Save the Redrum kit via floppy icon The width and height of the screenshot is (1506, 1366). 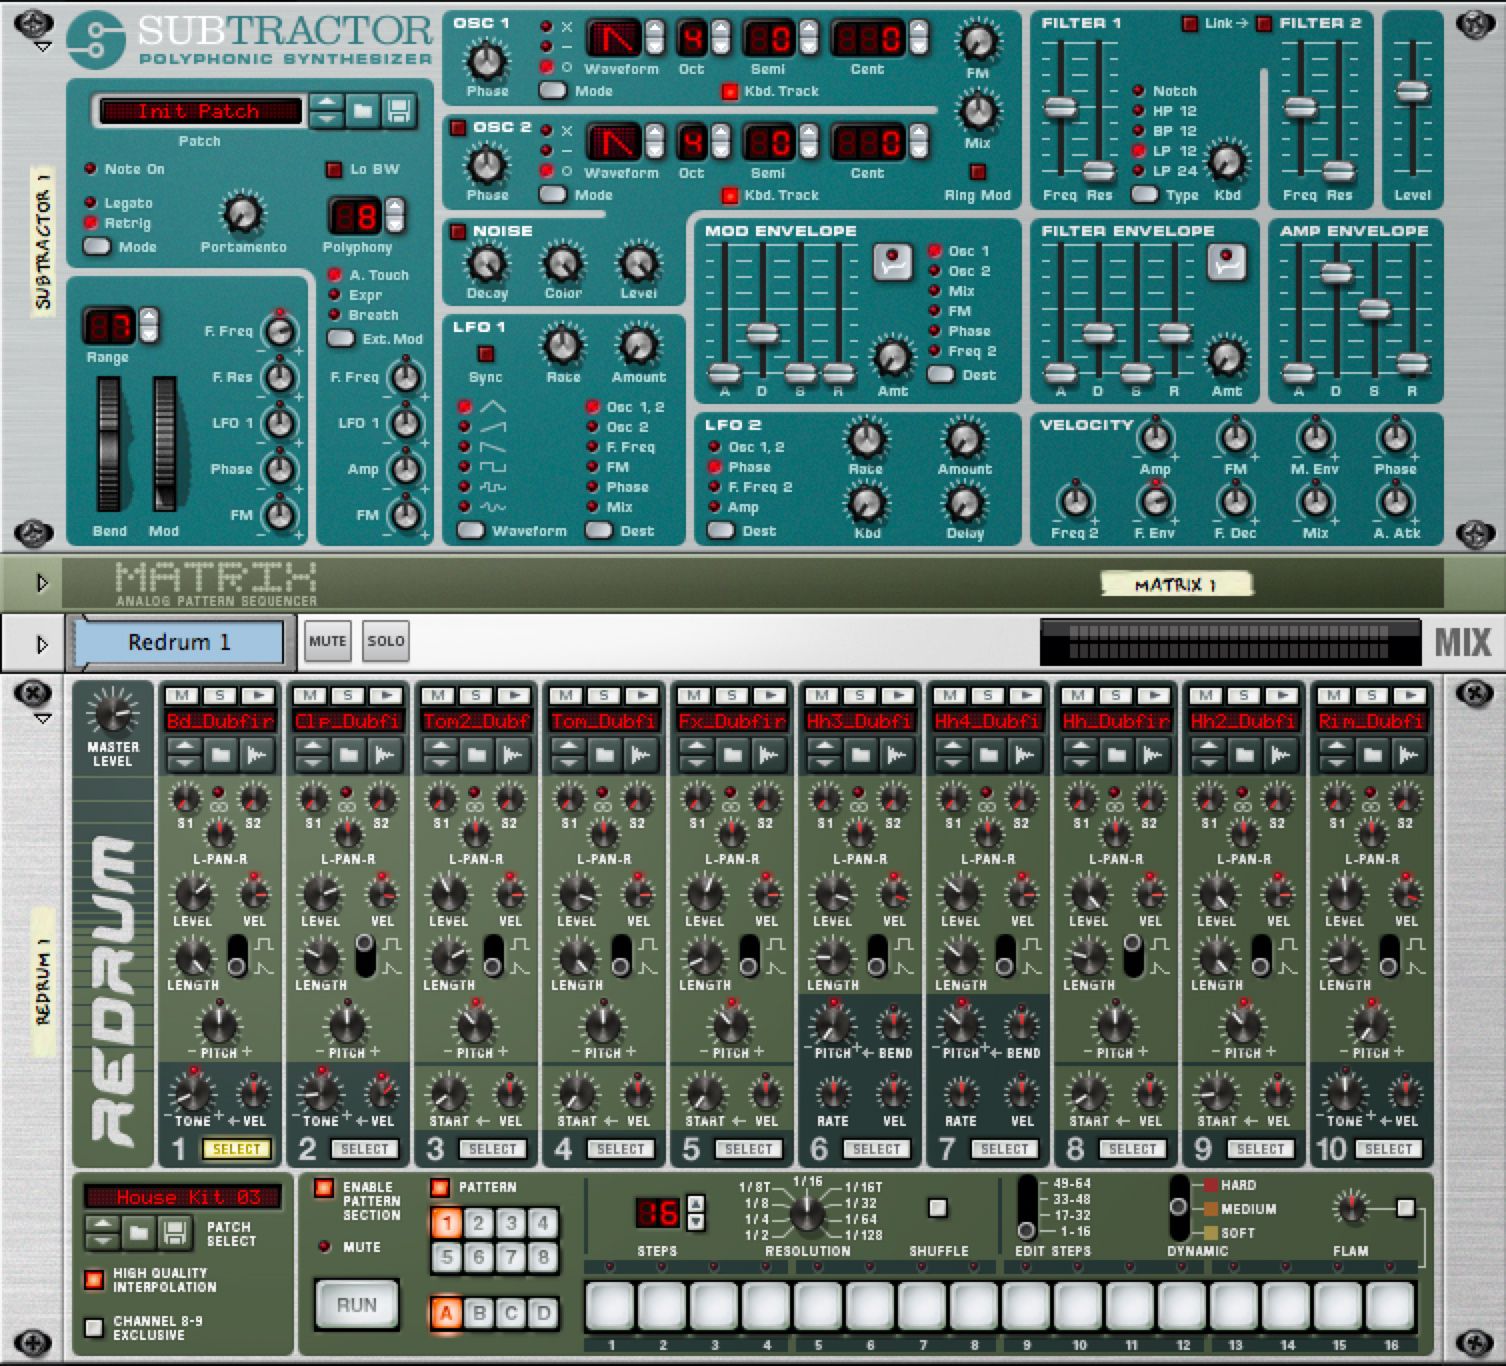[x=174, y=1232]
